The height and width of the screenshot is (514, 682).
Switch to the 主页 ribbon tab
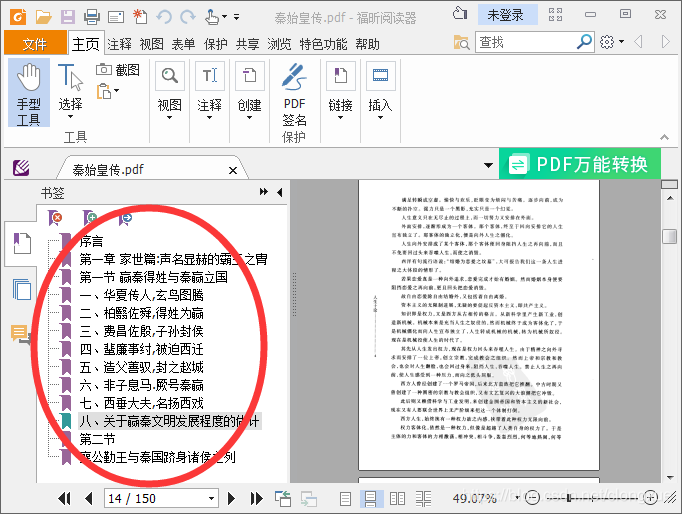tap(86, 43)
